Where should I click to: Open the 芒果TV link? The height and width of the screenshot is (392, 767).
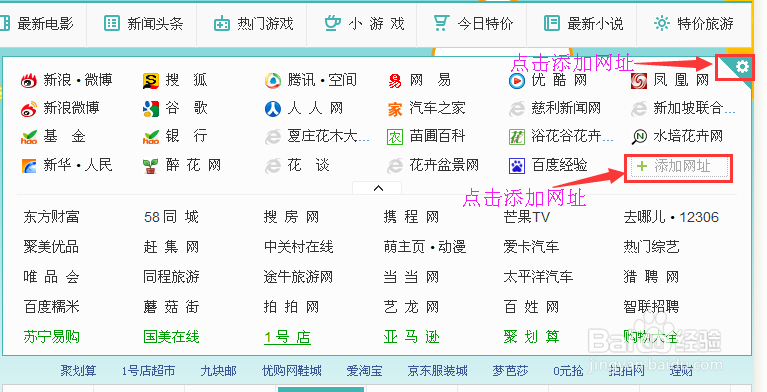[x=527, y=217]
